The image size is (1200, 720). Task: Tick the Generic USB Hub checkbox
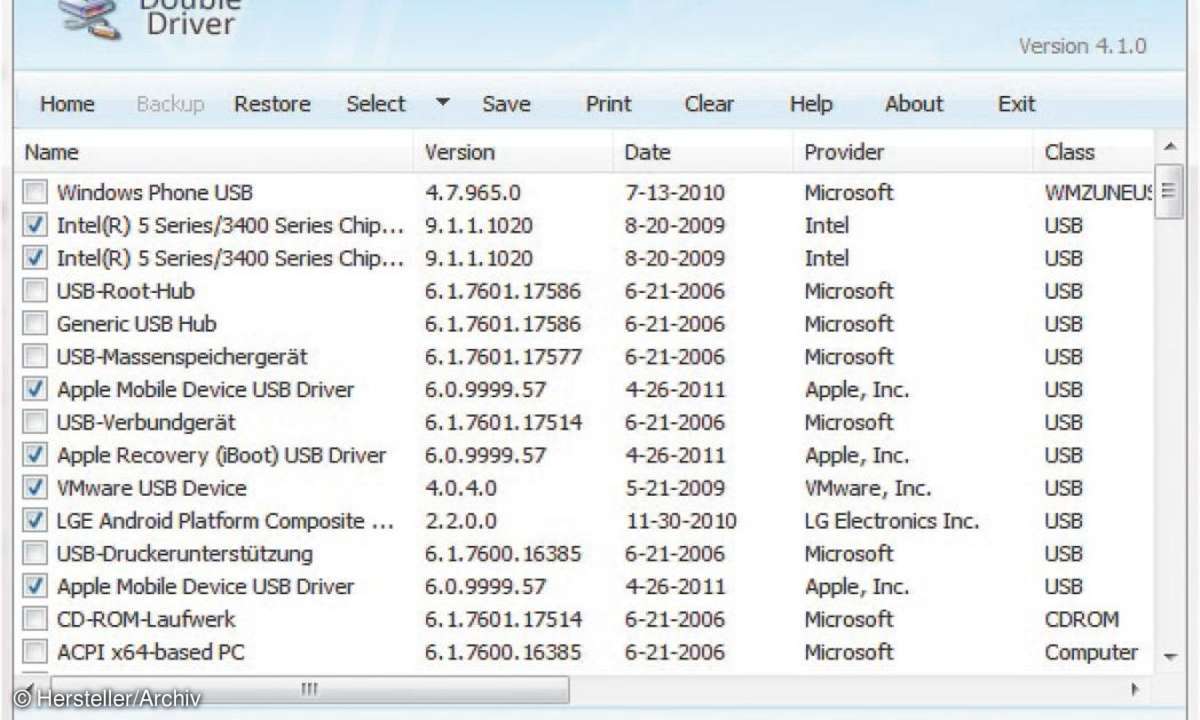click(x=35, y=324)
